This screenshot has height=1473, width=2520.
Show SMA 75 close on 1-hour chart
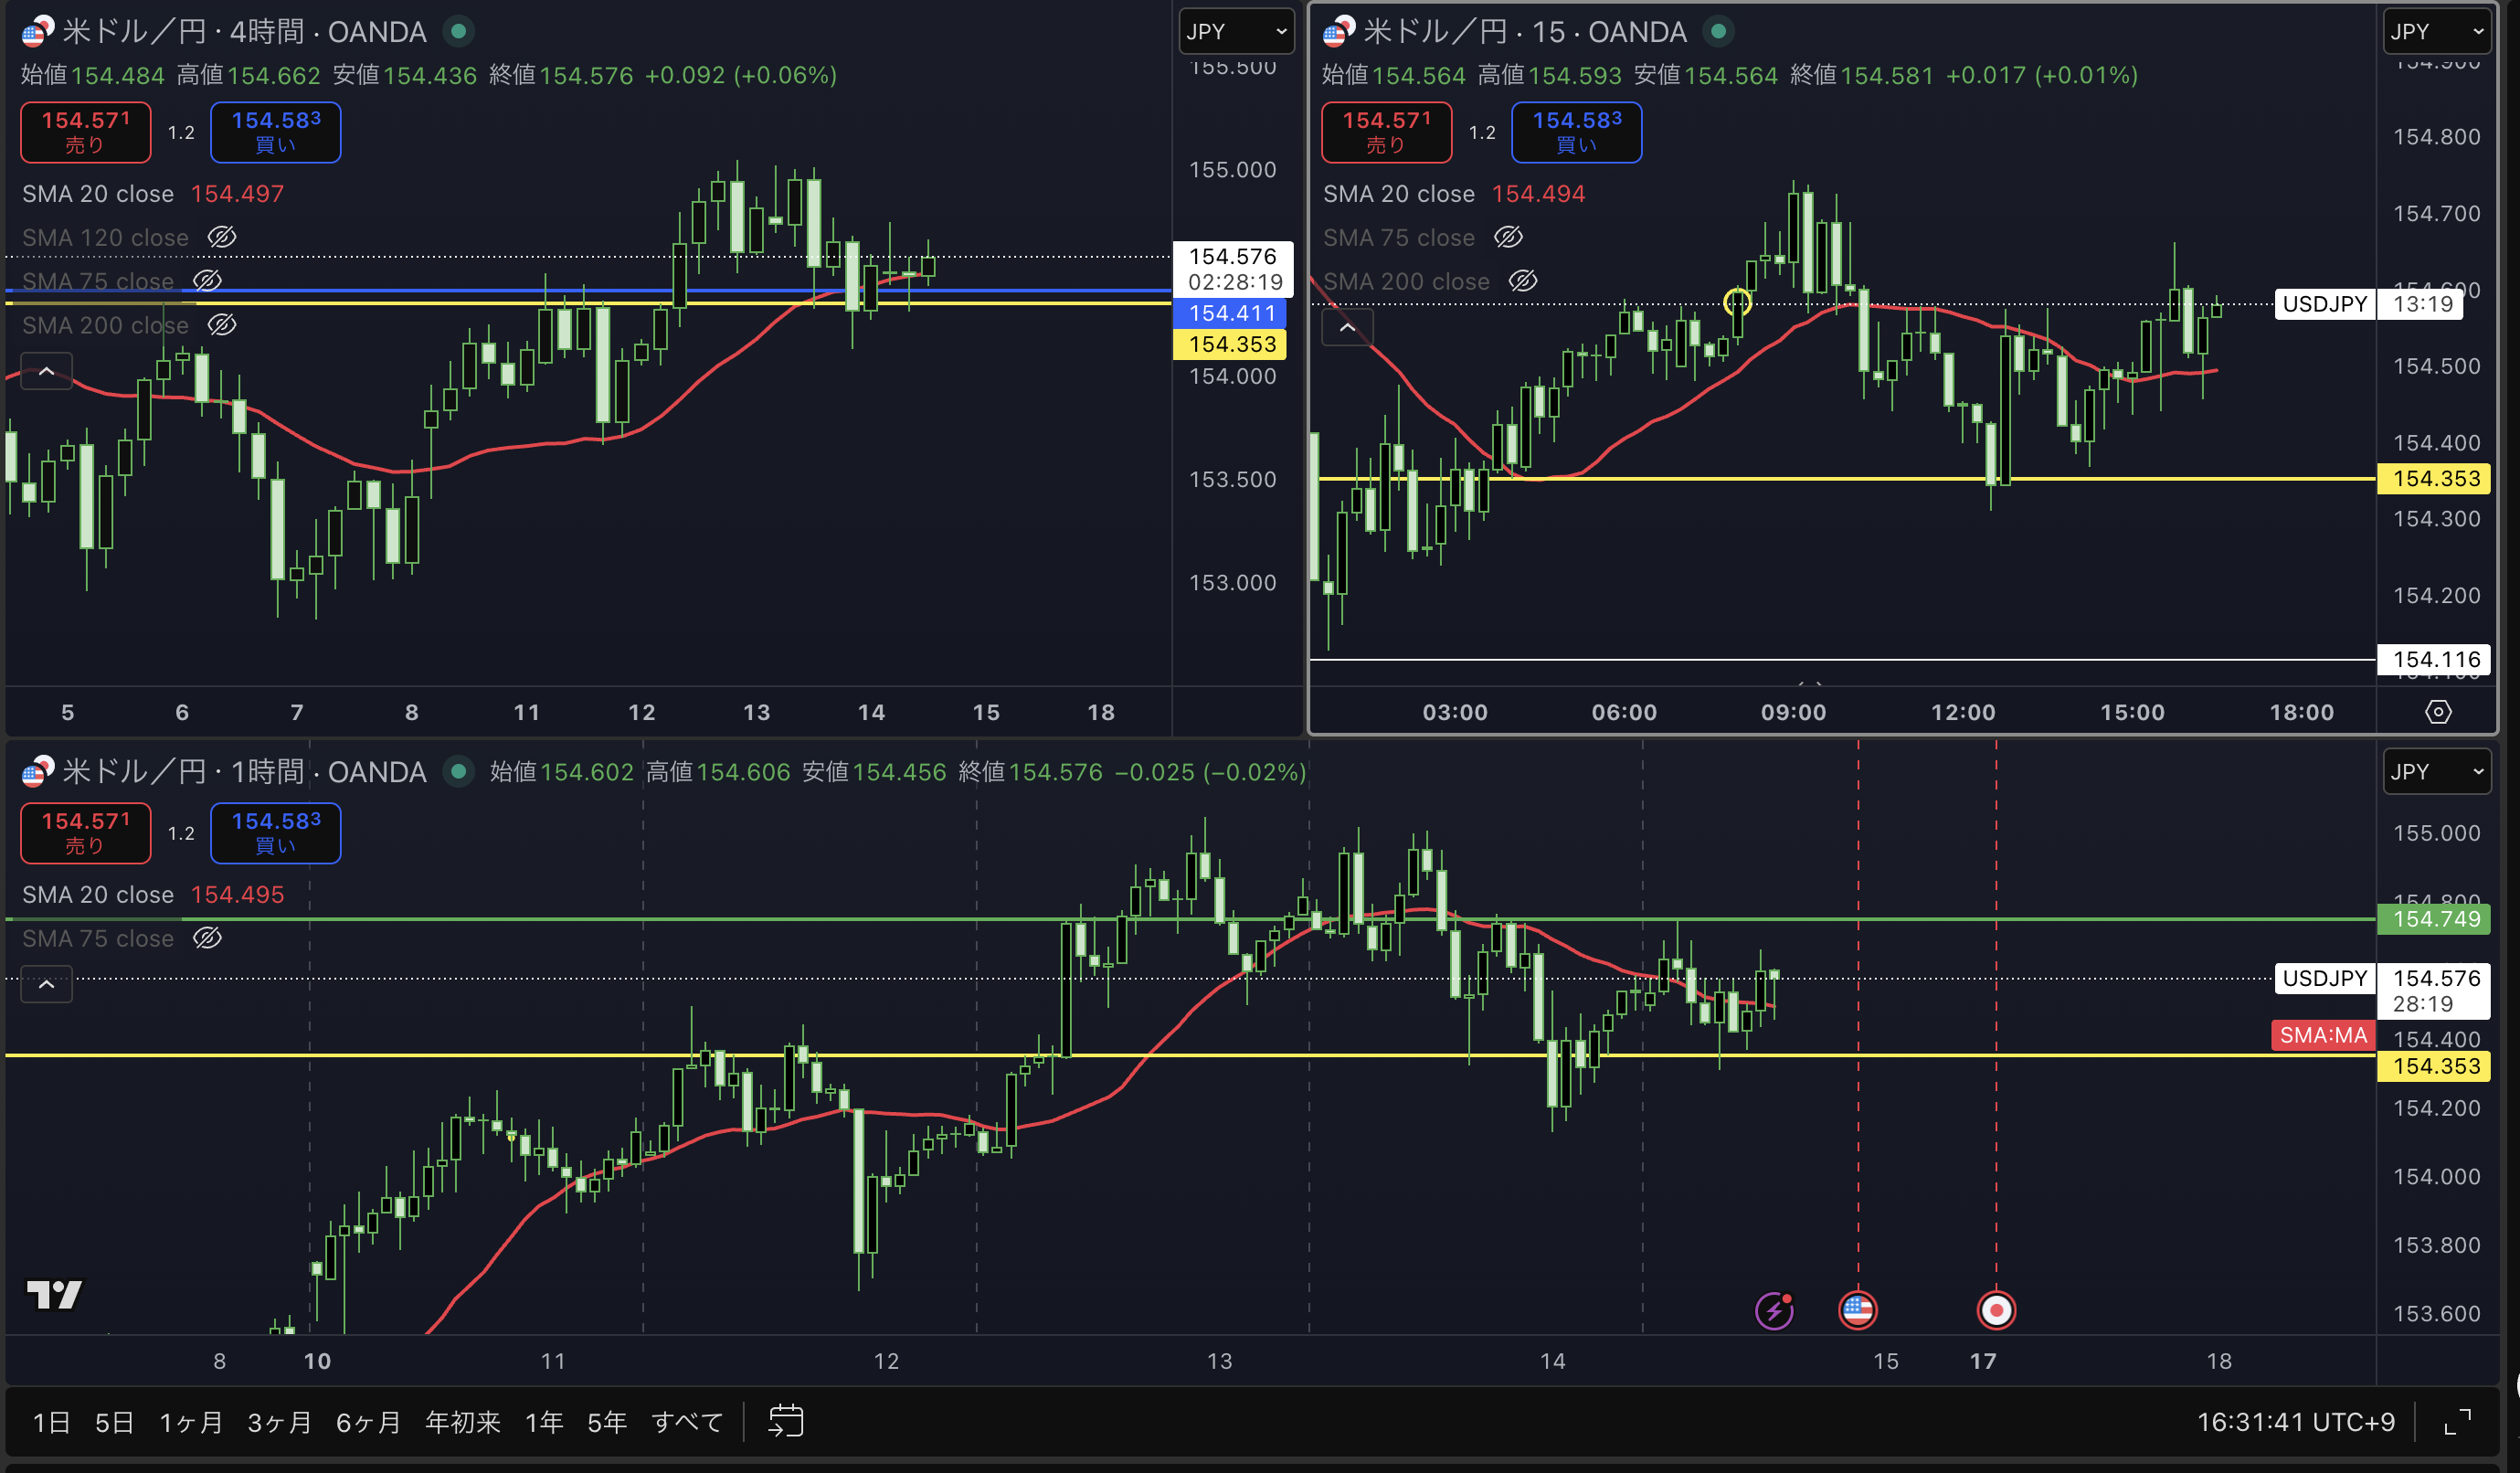click(x=207, y=938)
